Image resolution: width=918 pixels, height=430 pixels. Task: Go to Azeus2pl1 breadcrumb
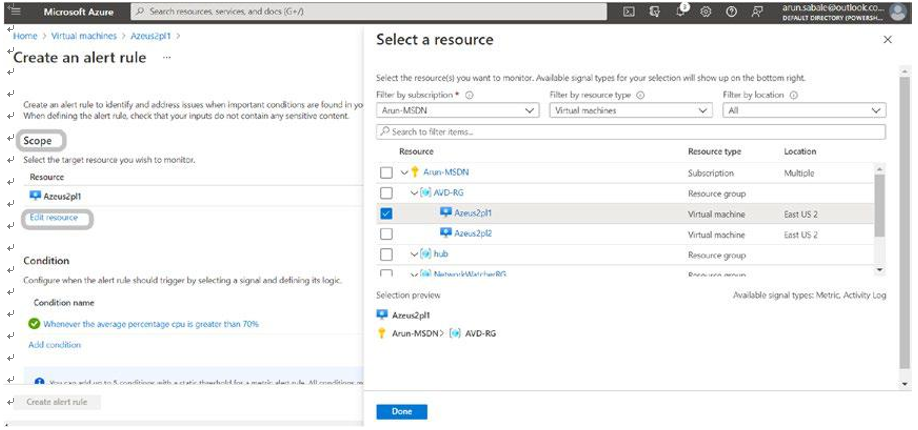coord(150,36)
